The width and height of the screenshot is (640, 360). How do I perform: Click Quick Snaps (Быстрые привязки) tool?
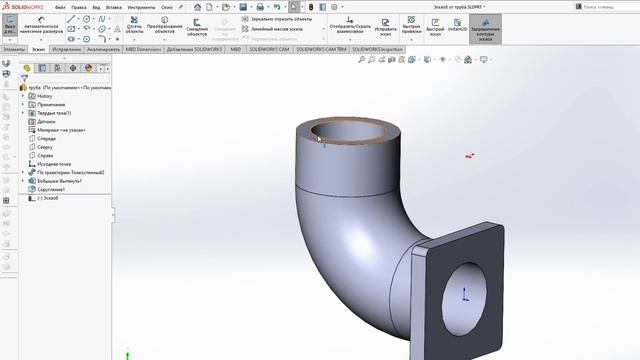click(411, 25)
